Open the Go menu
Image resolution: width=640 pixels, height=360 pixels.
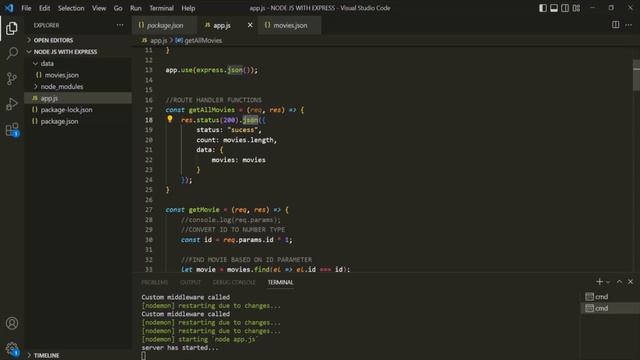[118, 8]
